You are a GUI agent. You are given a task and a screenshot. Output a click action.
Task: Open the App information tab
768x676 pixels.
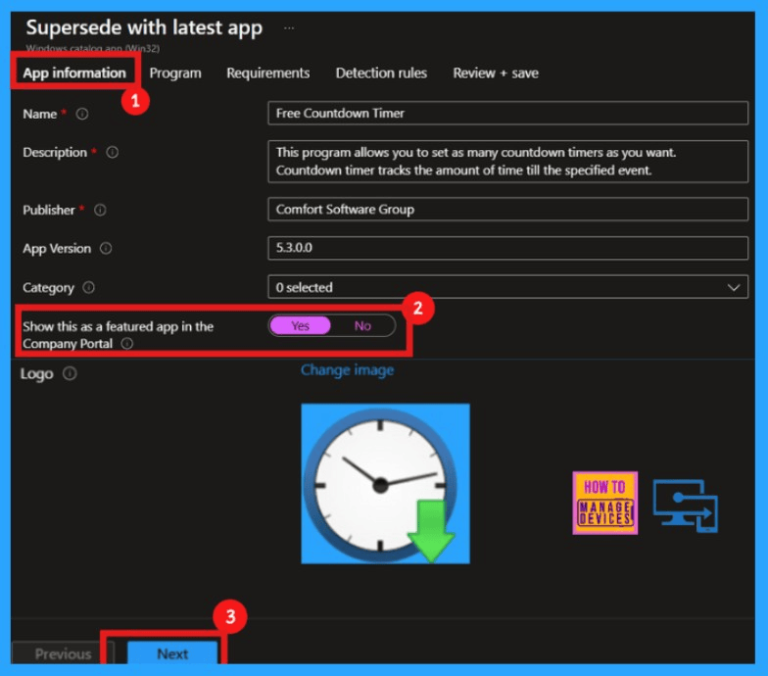tap(74, 73)
